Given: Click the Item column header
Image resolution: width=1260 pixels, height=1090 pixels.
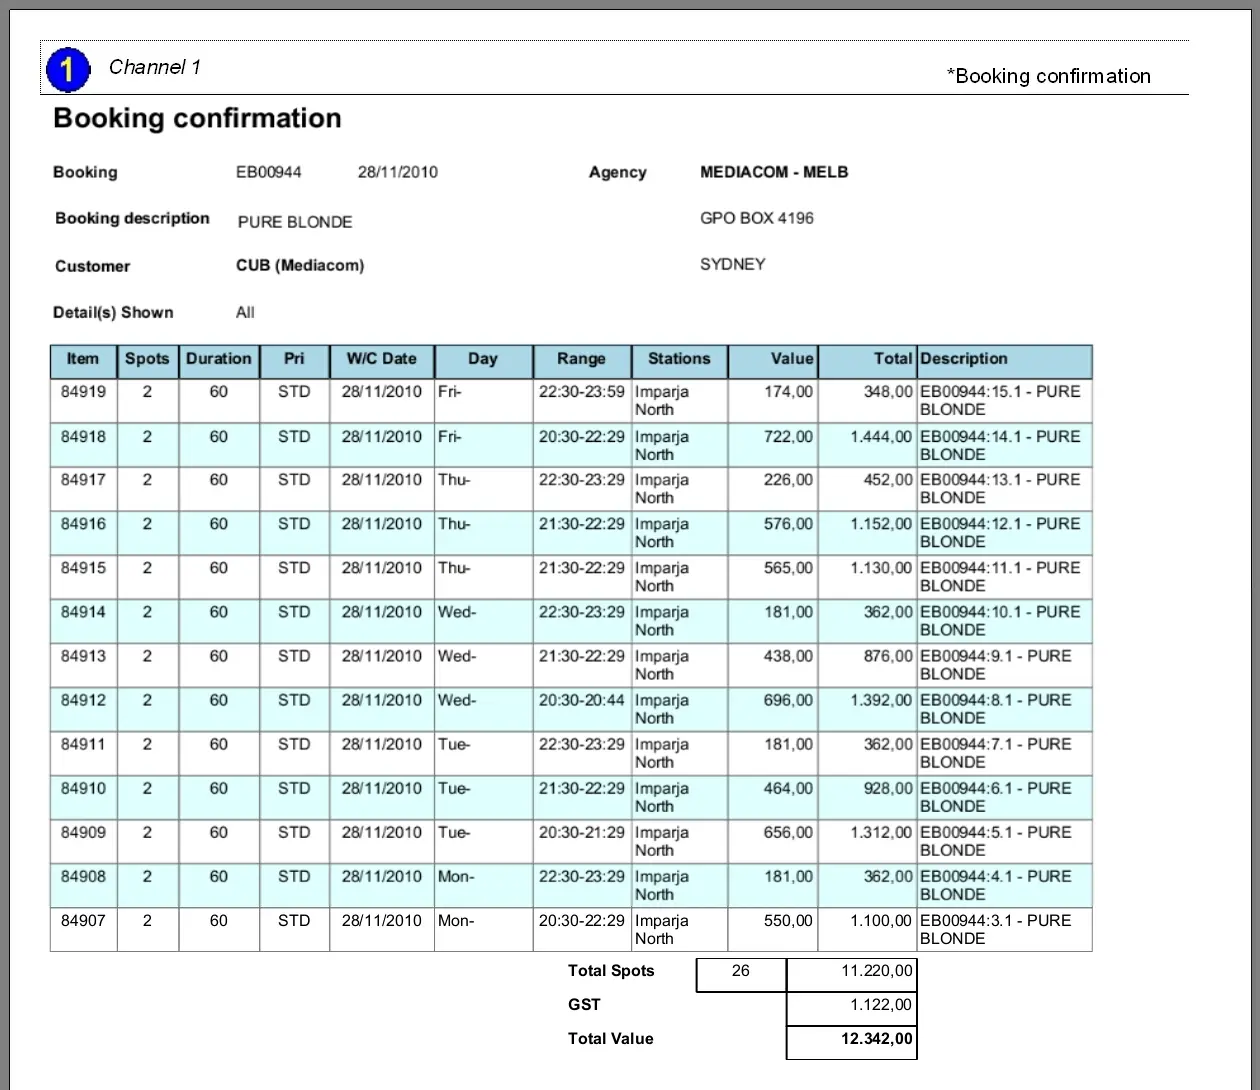Looking at the screenshot, I should point(83,360).
